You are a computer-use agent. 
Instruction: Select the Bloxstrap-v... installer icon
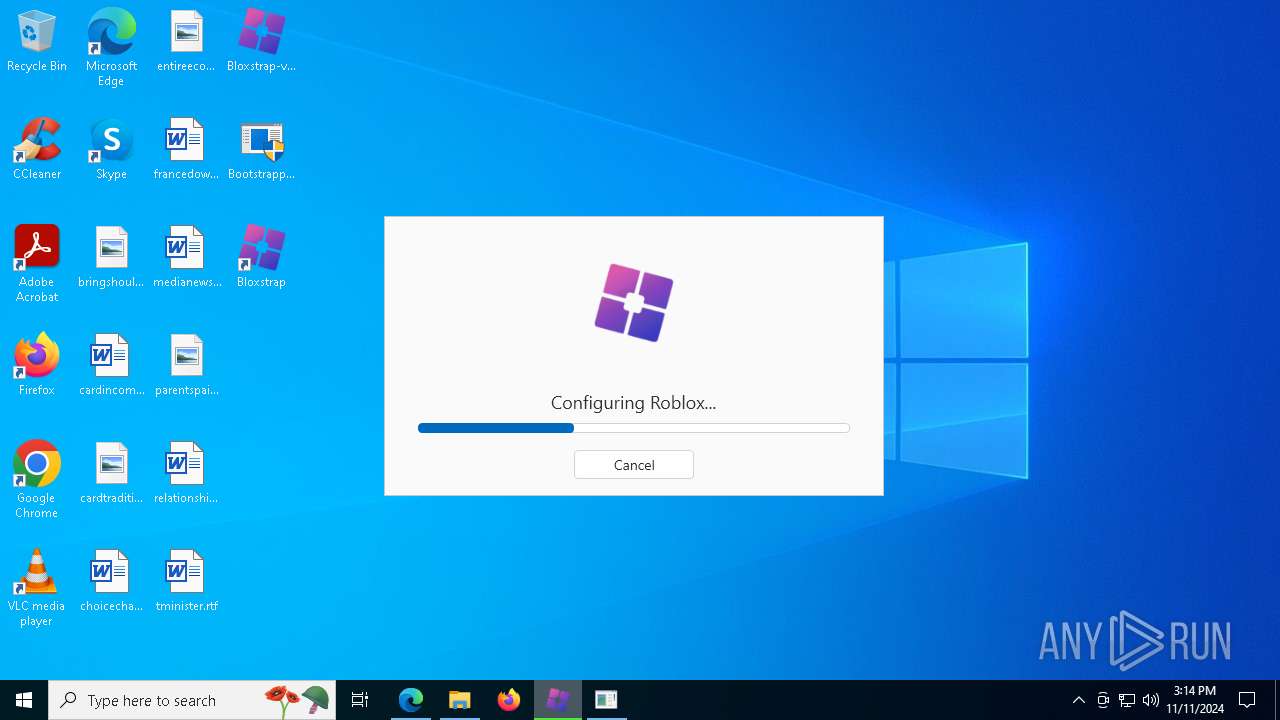(x=261, y=41)
